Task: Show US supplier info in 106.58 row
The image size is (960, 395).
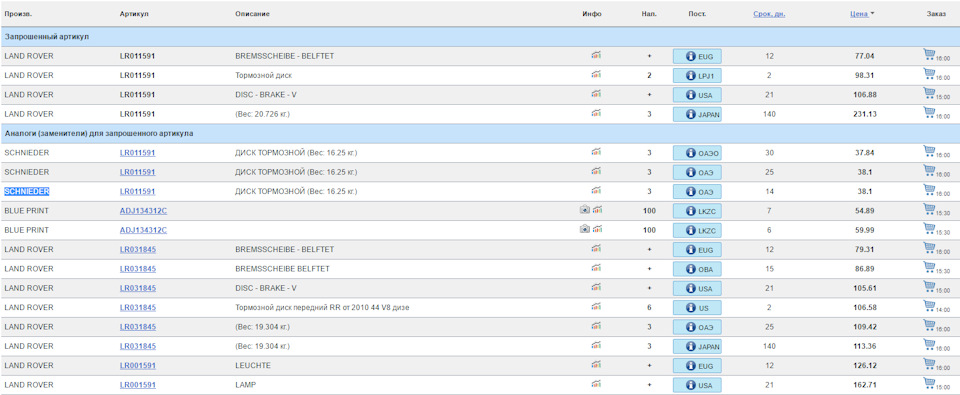Action: point(697,307)
